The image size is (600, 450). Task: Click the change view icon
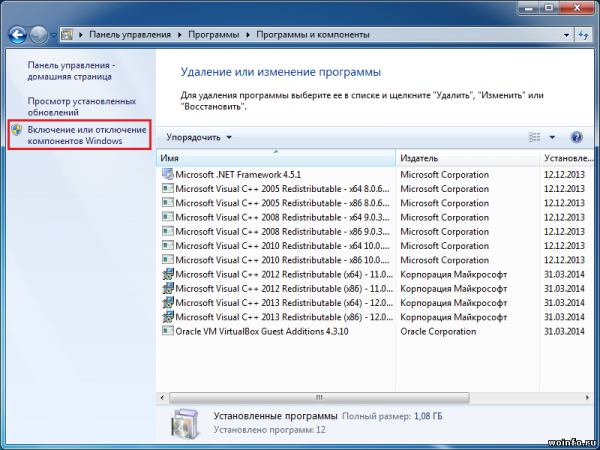pos(535,137)
